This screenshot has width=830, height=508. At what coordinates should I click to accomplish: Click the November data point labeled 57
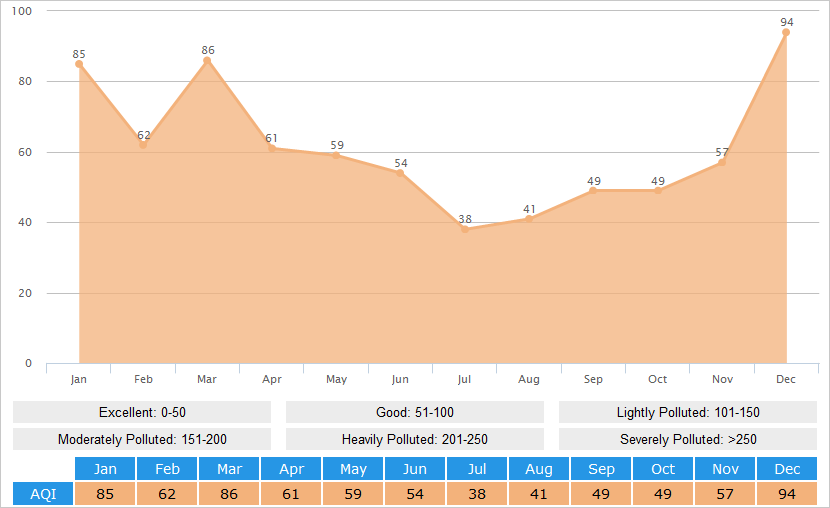pyautogui.click(x=721, y=162)
